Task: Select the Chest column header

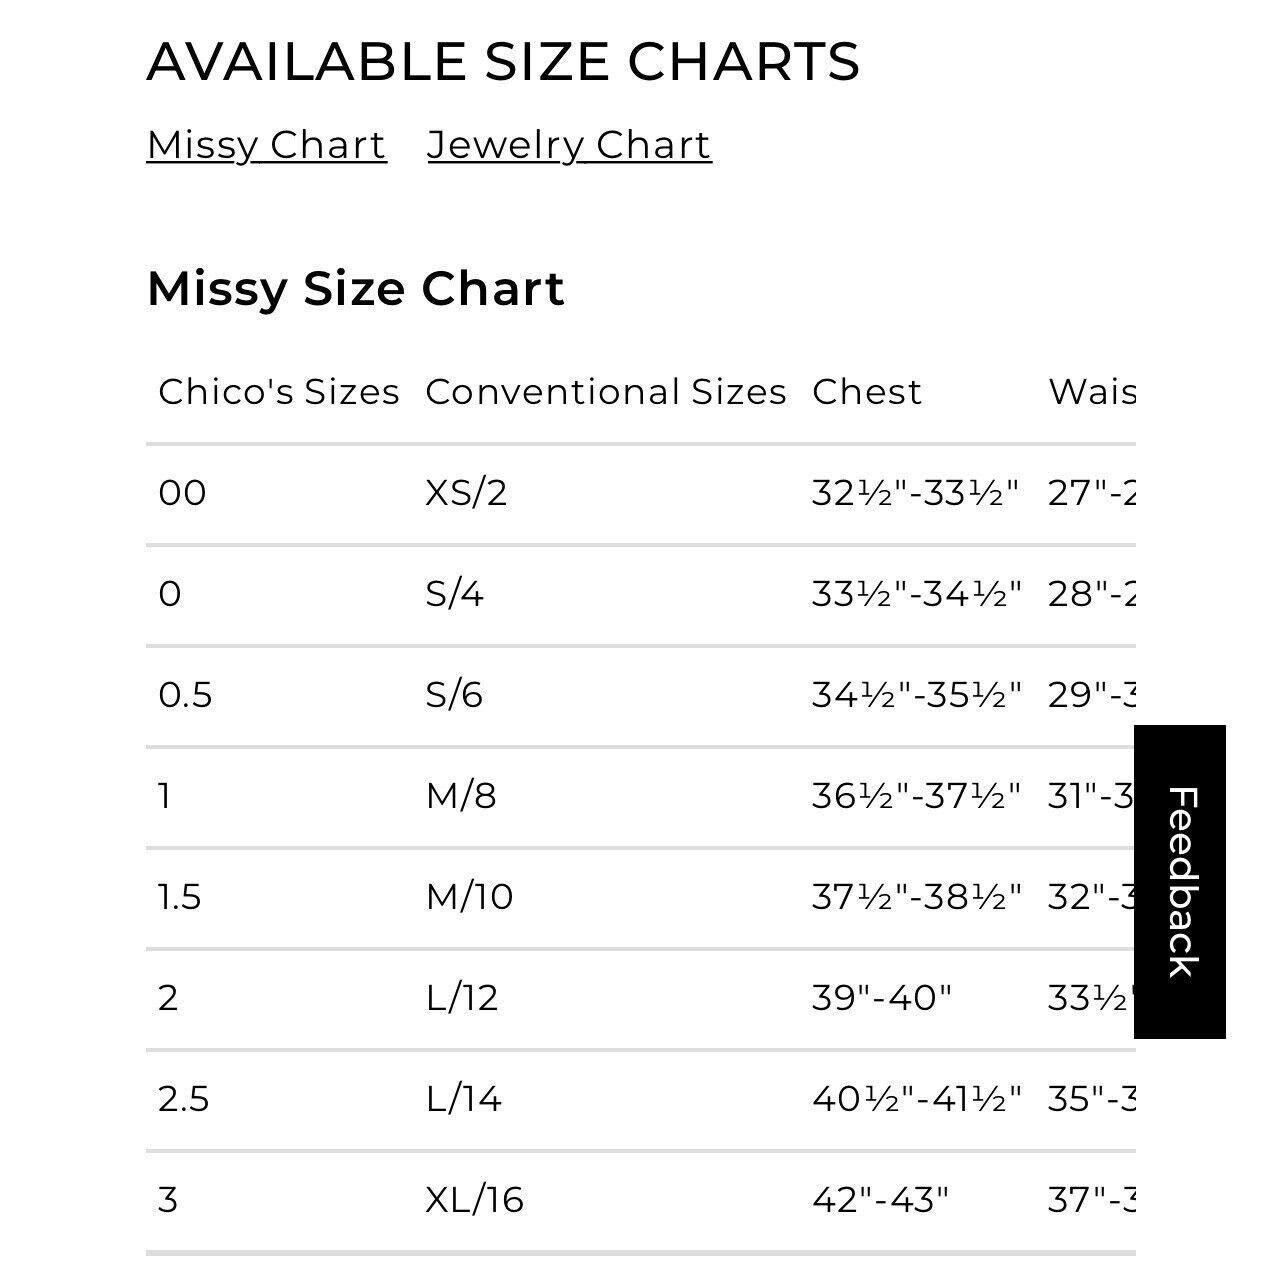Action: pyautogui.click(x=867, y=392)
